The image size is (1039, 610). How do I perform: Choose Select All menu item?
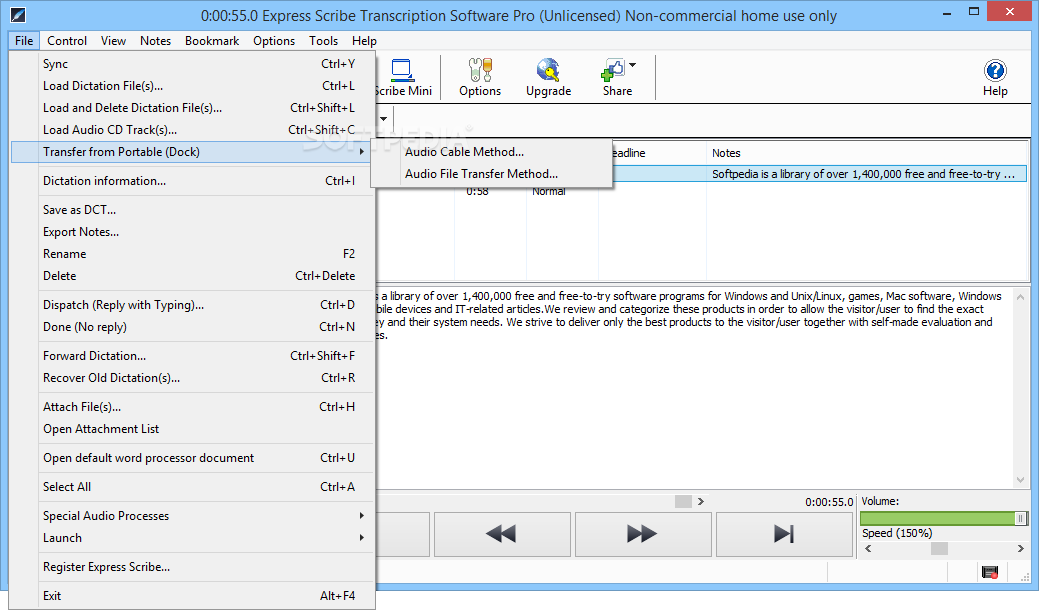tap(193, 487)
